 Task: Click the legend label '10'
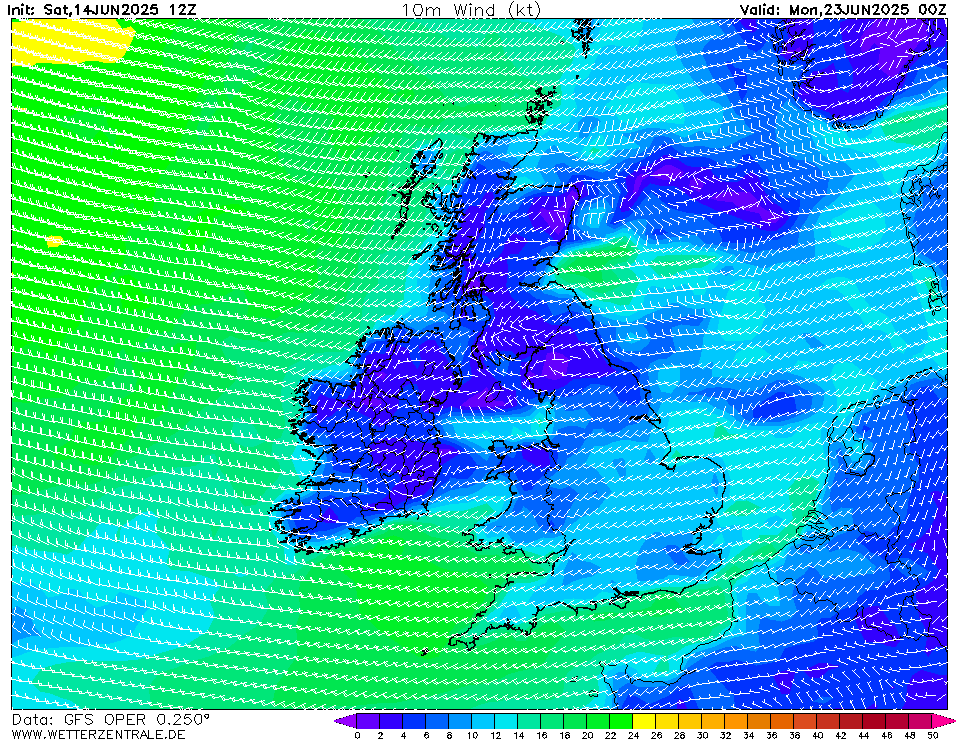(x=472, y=735)
